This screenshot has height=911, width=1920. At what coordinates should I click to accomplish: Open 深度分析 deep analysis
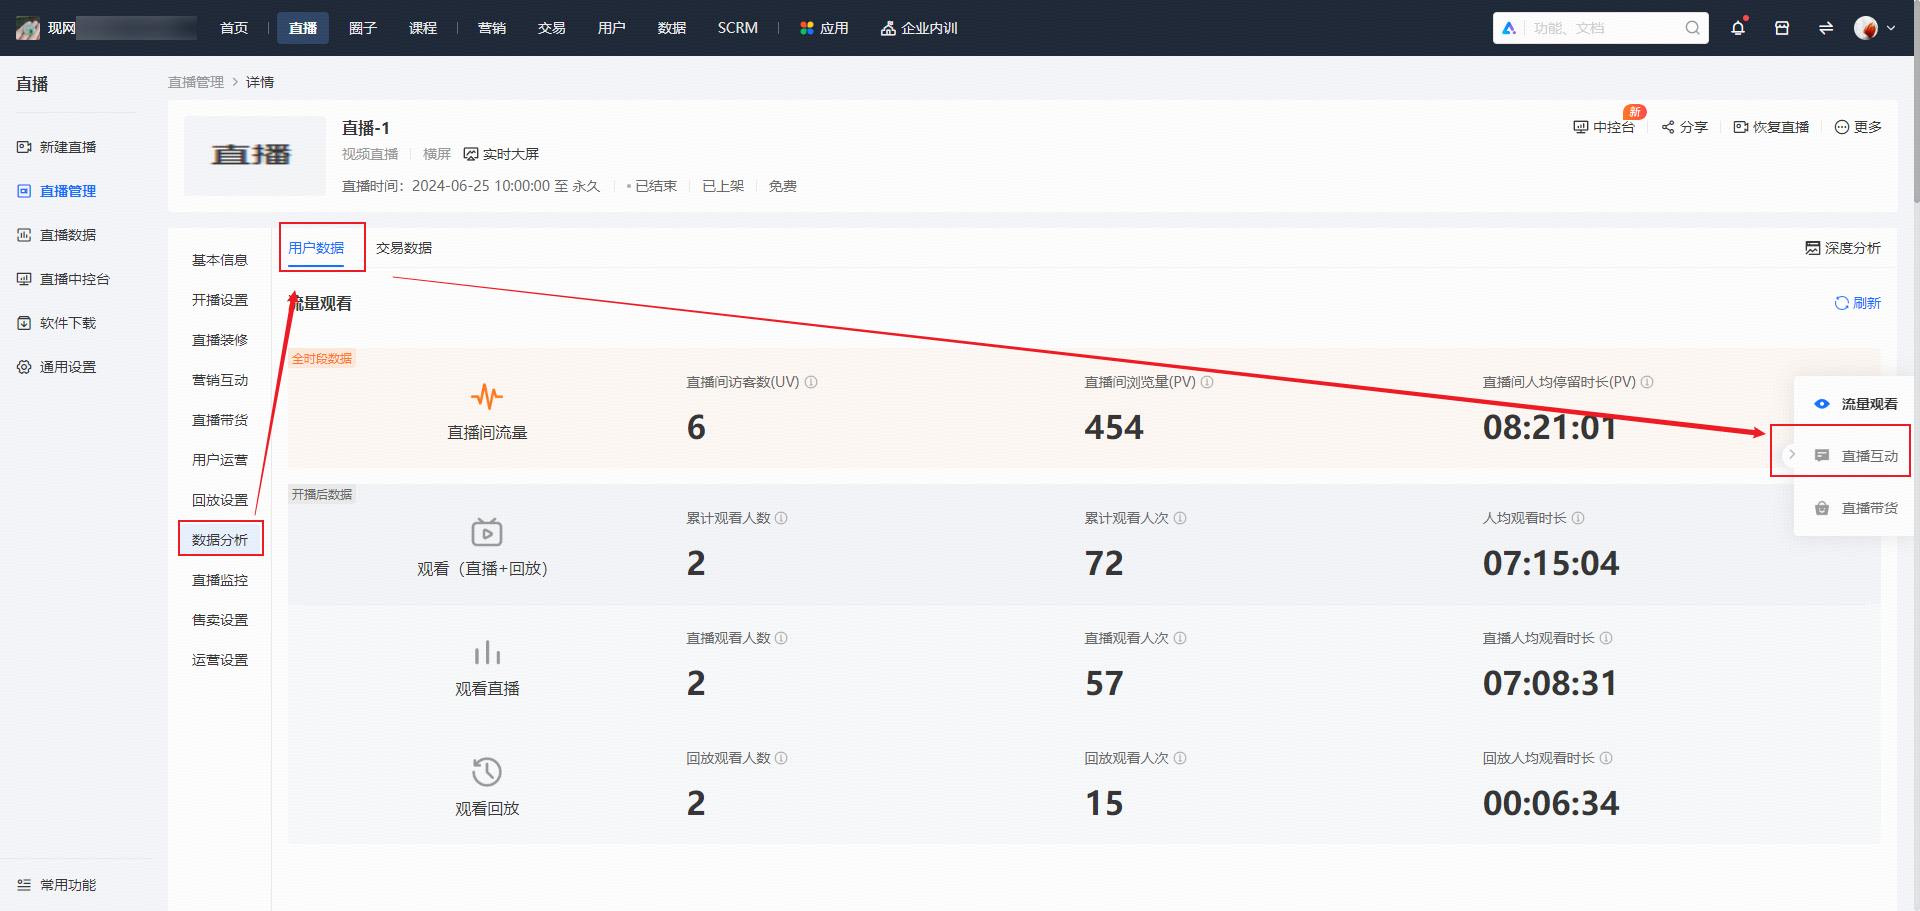click(1843, 248)
